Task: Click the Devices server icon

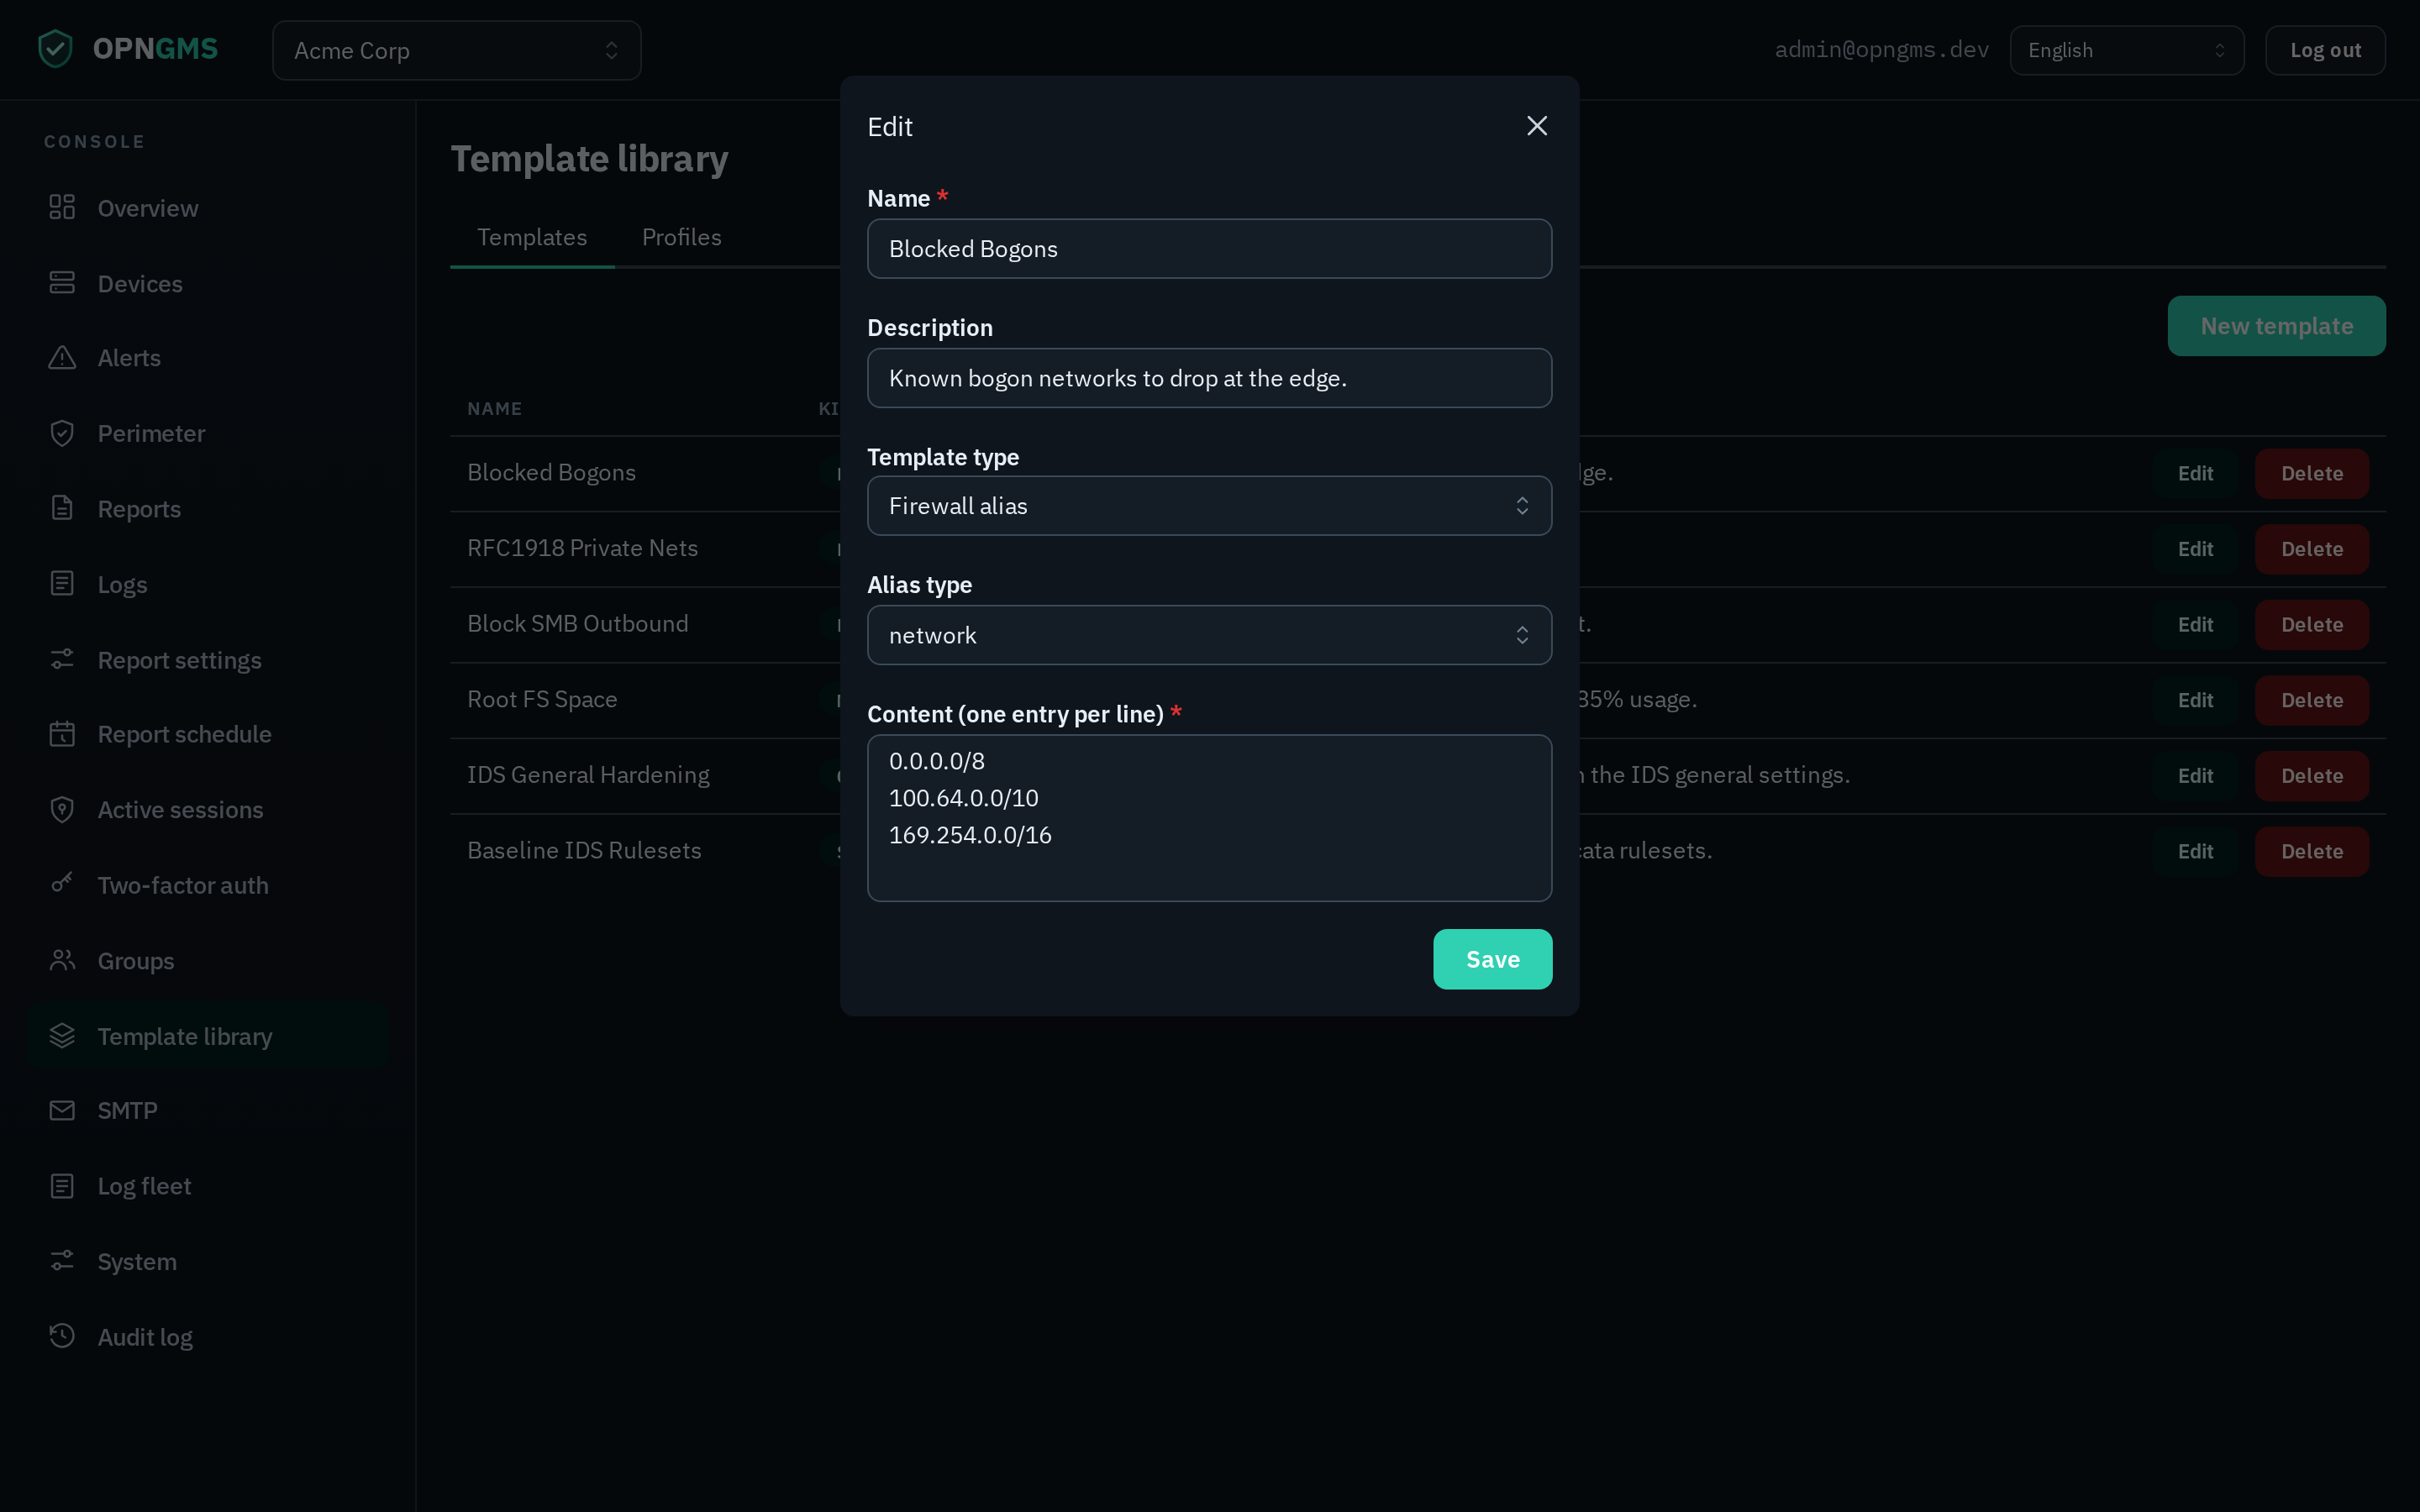Action: point(62,283)
